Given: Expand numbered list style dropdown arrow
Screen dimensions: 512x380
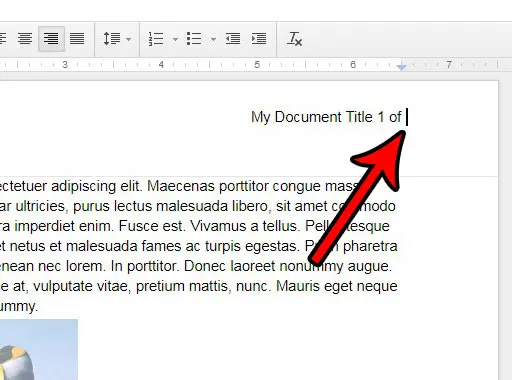Looking at the screenshot, I should 175,39.
